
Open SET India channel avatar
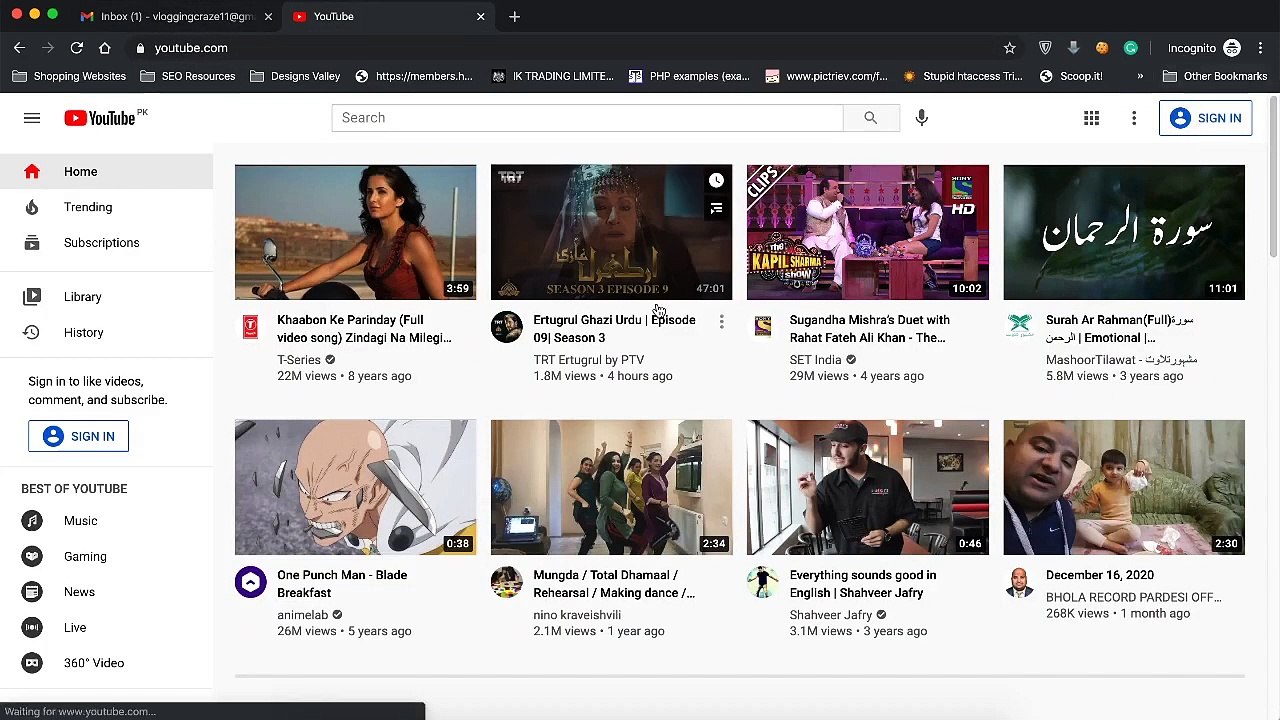tap(762, 327)
